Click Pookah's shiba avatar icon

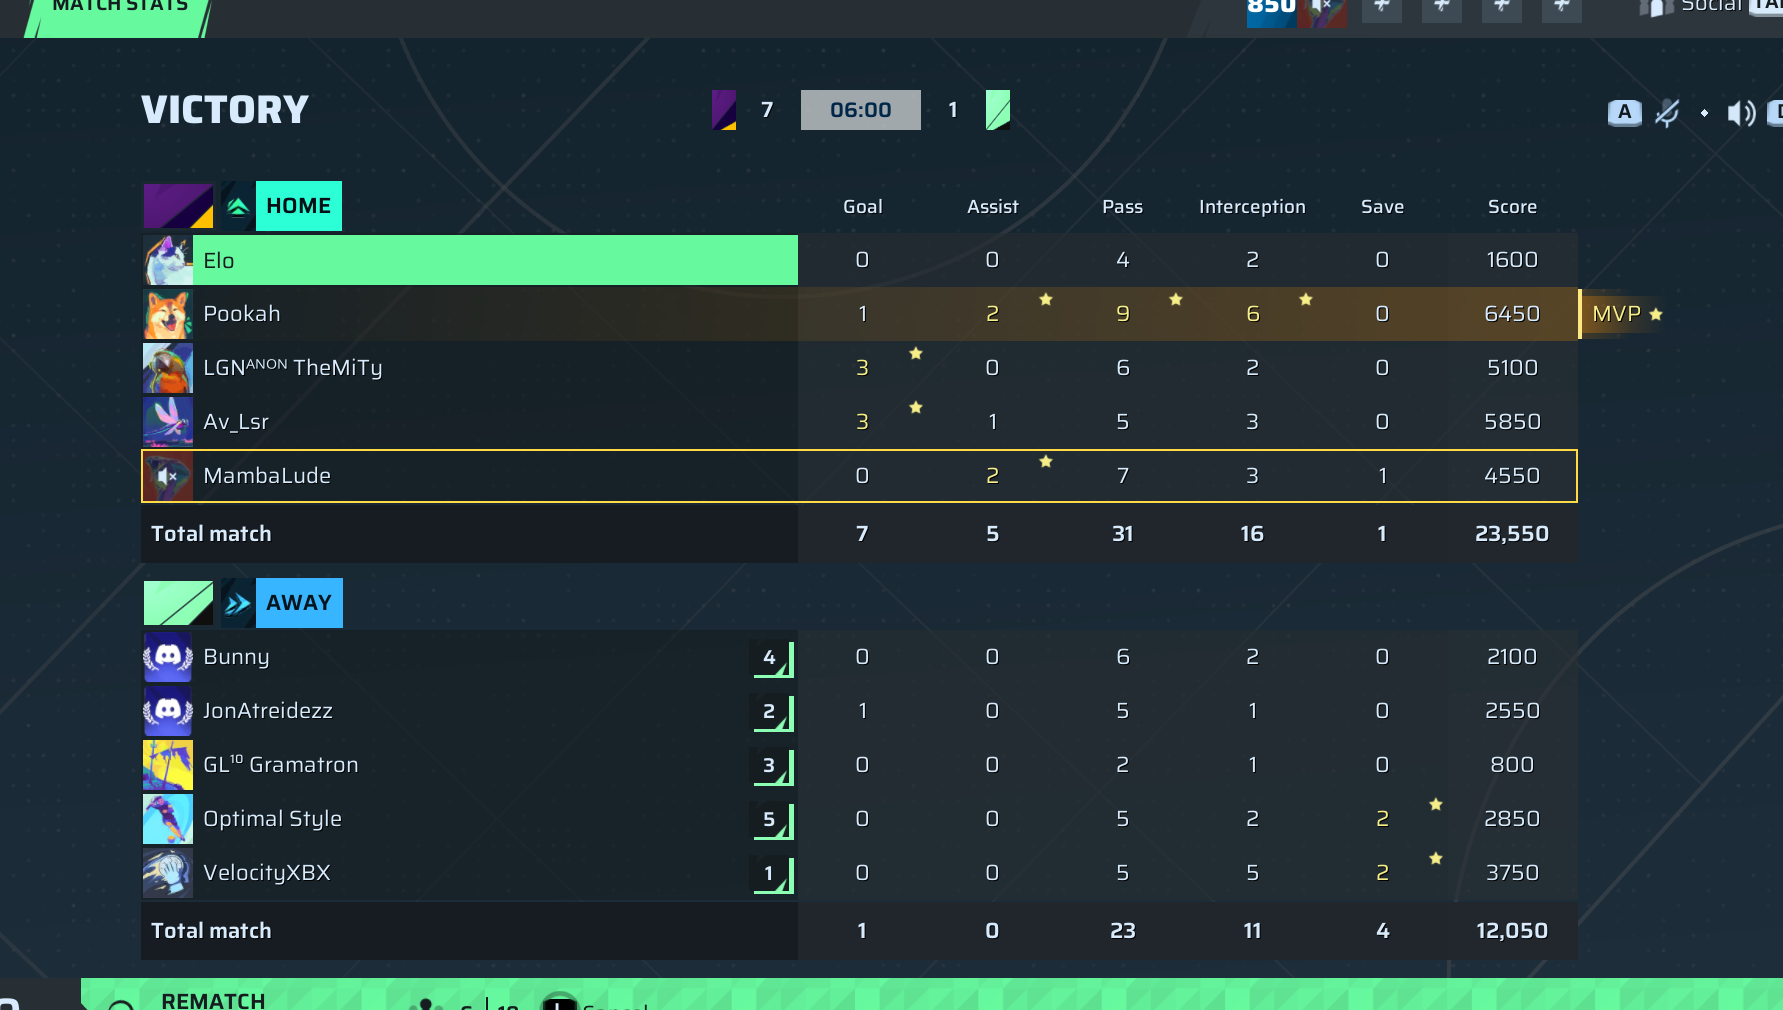coord(168,314)
